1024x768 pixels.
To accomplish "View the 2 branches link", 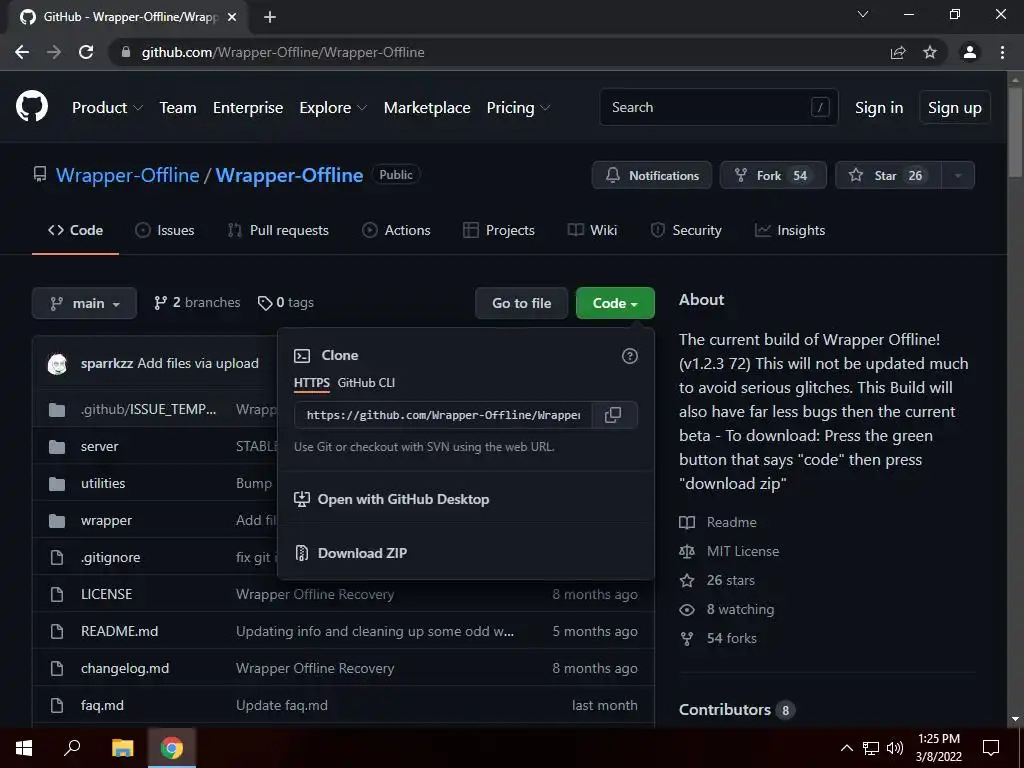I will tap(197, 303).
